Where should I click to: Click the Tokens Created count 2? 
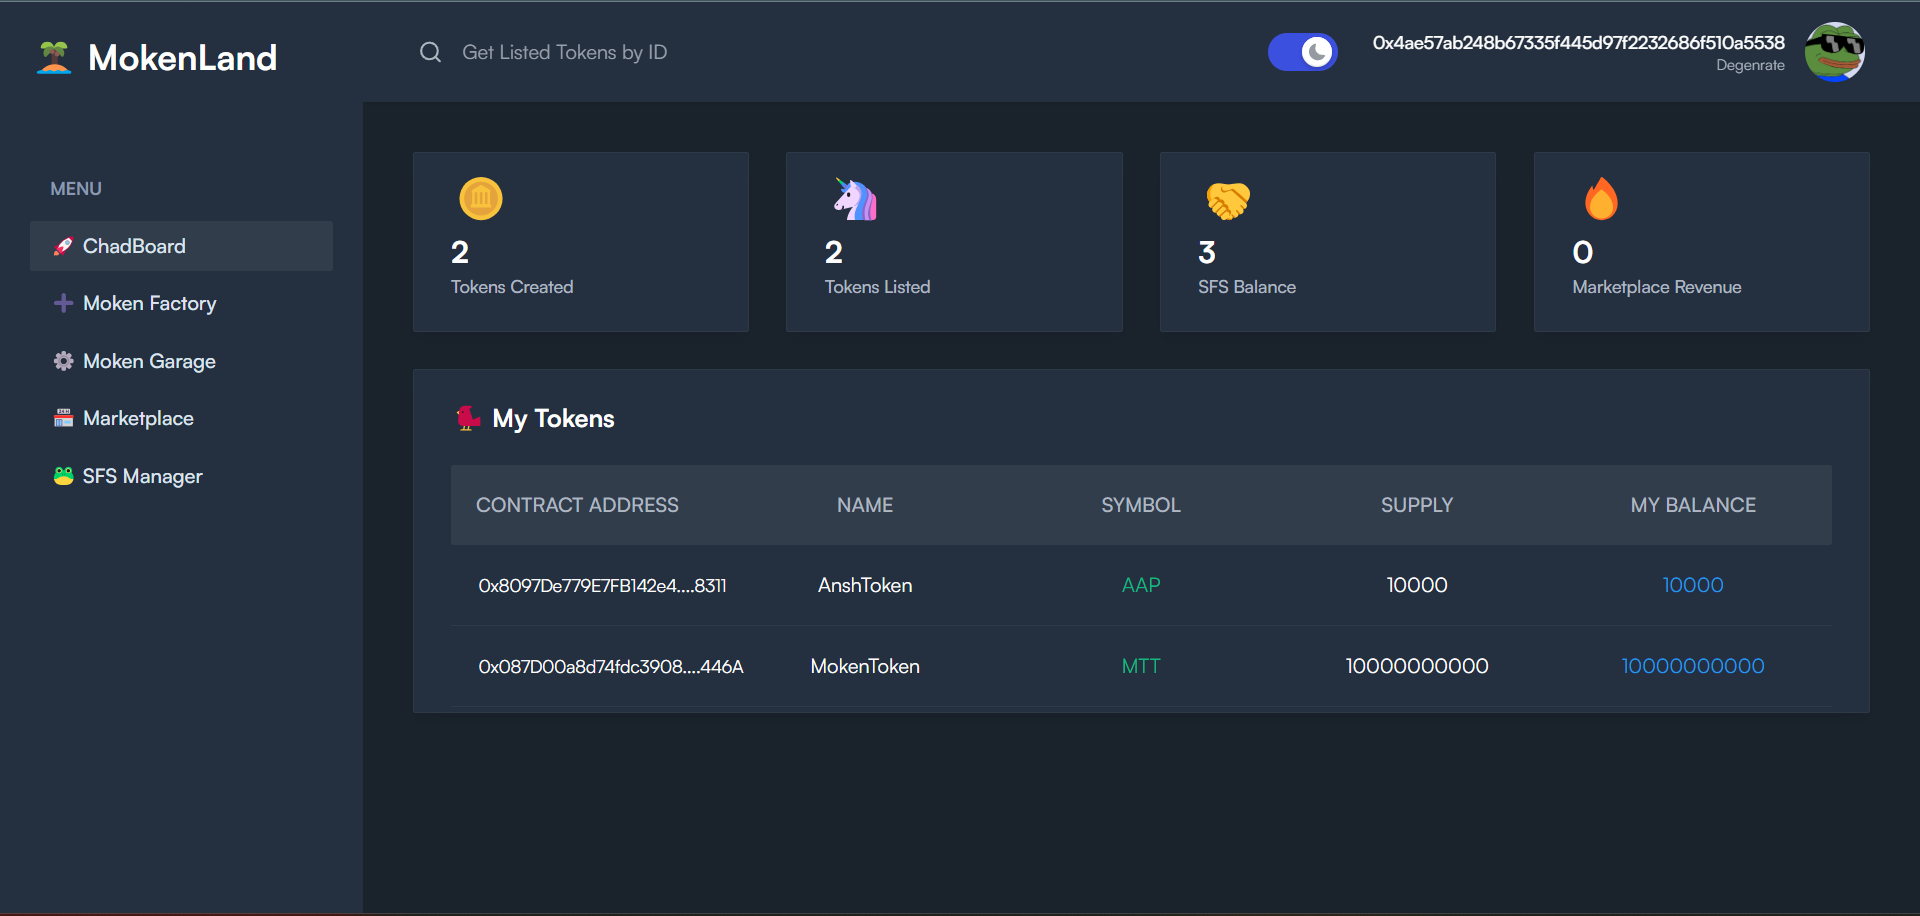click(x=460, y=252)
